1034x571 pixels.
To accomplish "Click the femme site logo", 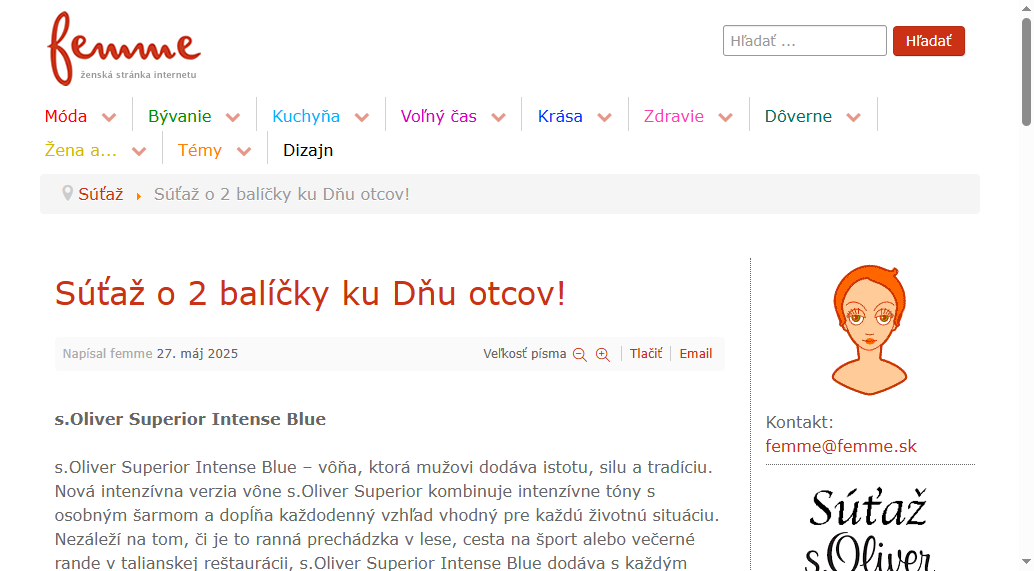I will (x=124, y=48).
